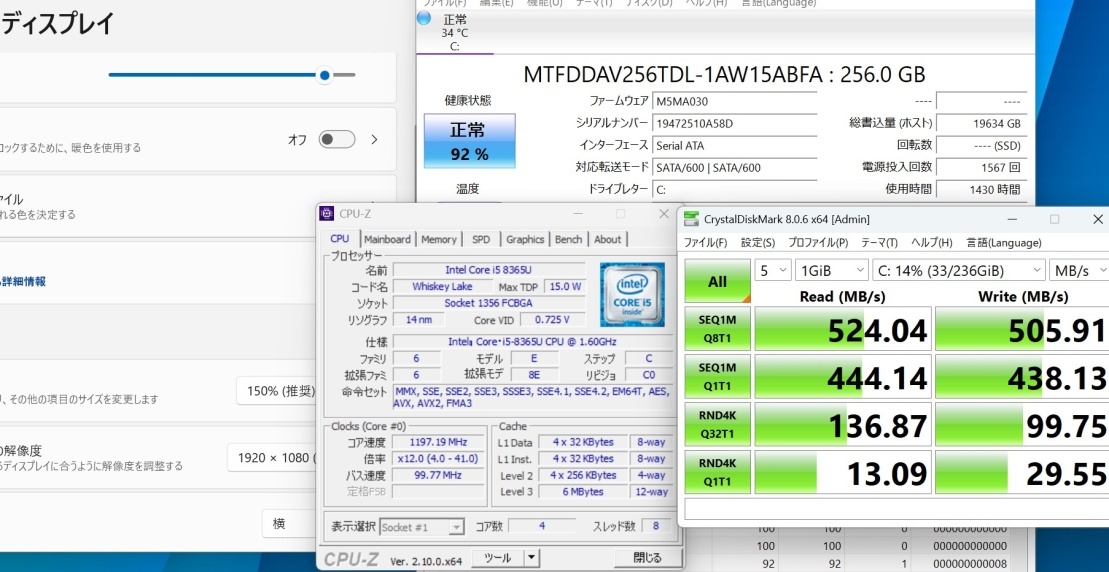Click the MTFDDAV256TDL-1AW15ABFA drive model heading
1109x572 pixels.
[x=724, y=75]
